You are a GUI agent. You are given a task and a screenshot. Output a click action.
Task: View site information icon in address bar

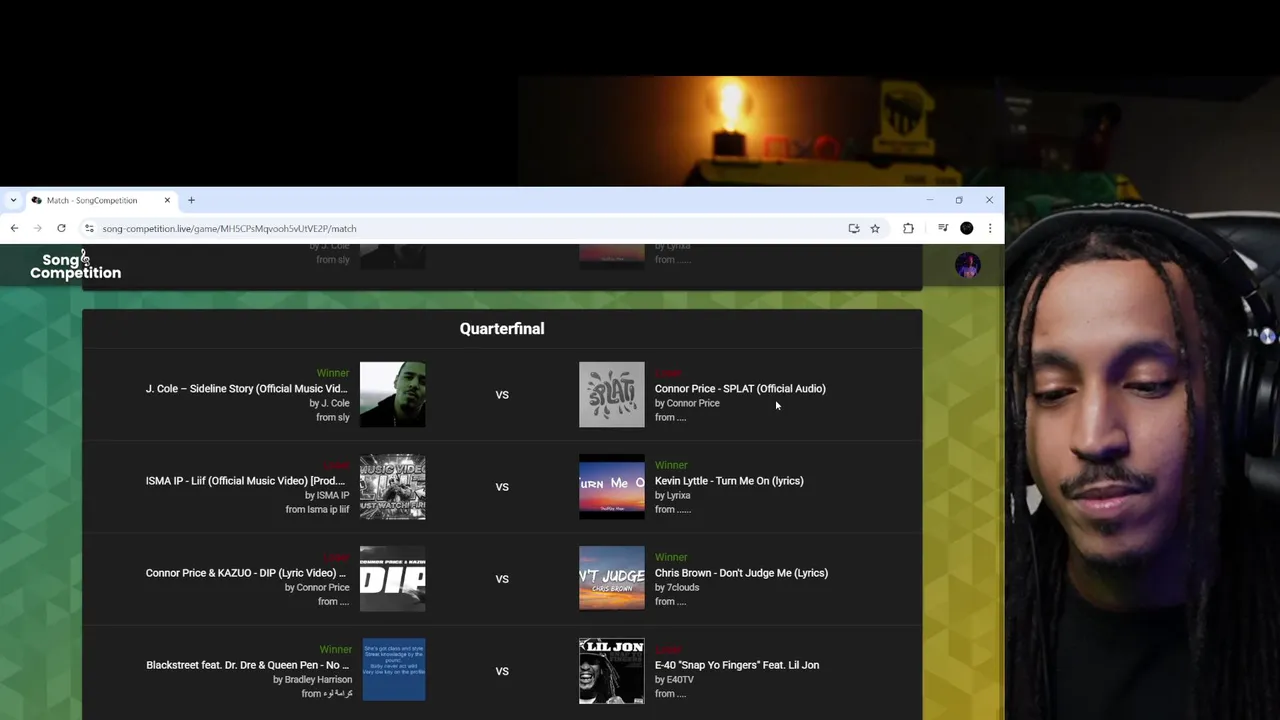click(x=89, y=228)
